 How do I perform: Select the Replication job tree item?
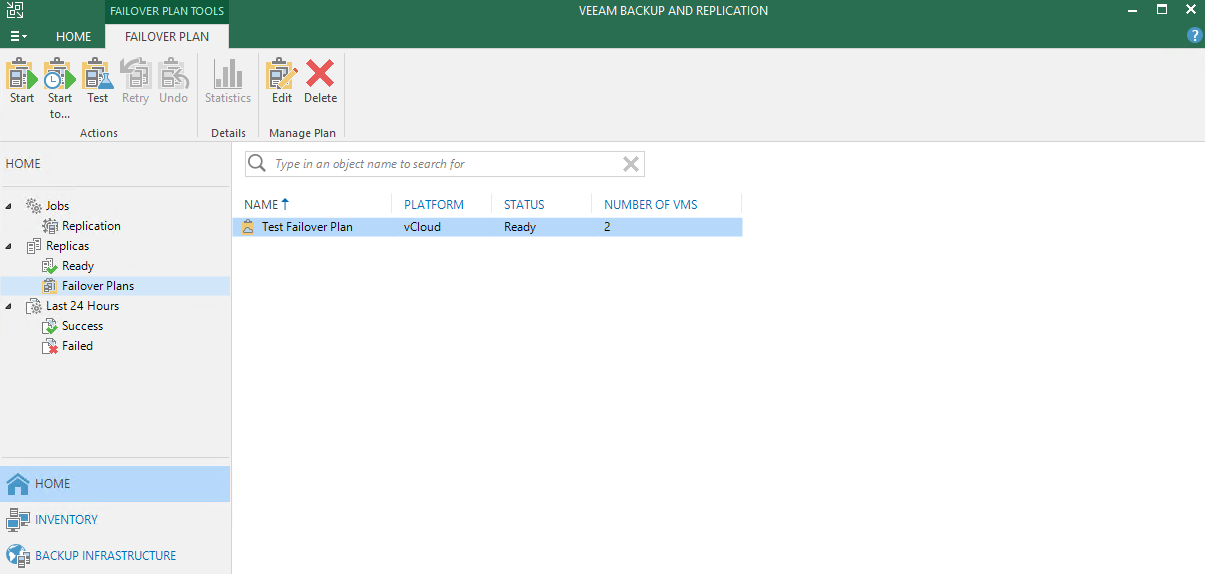click(91, 226)
